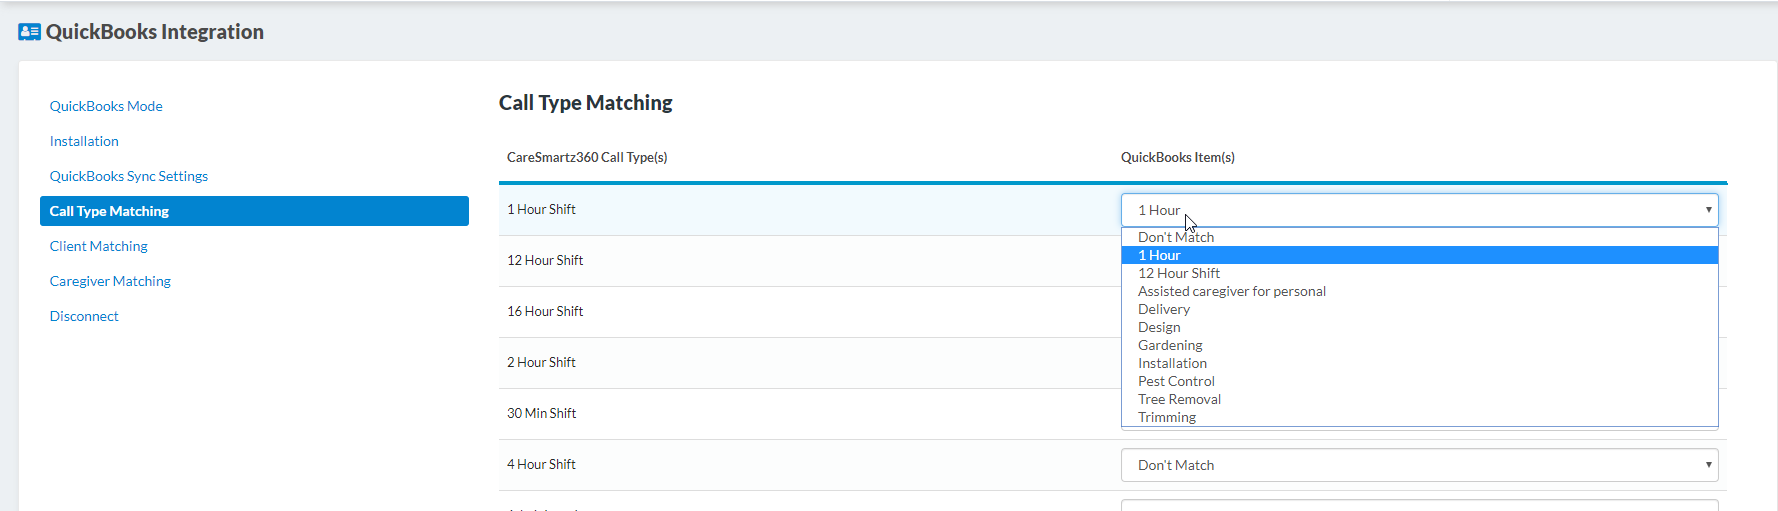Pick Installation in the open dropdown list
This screenshot has width=1778, height=511.
pos(1172,363)
